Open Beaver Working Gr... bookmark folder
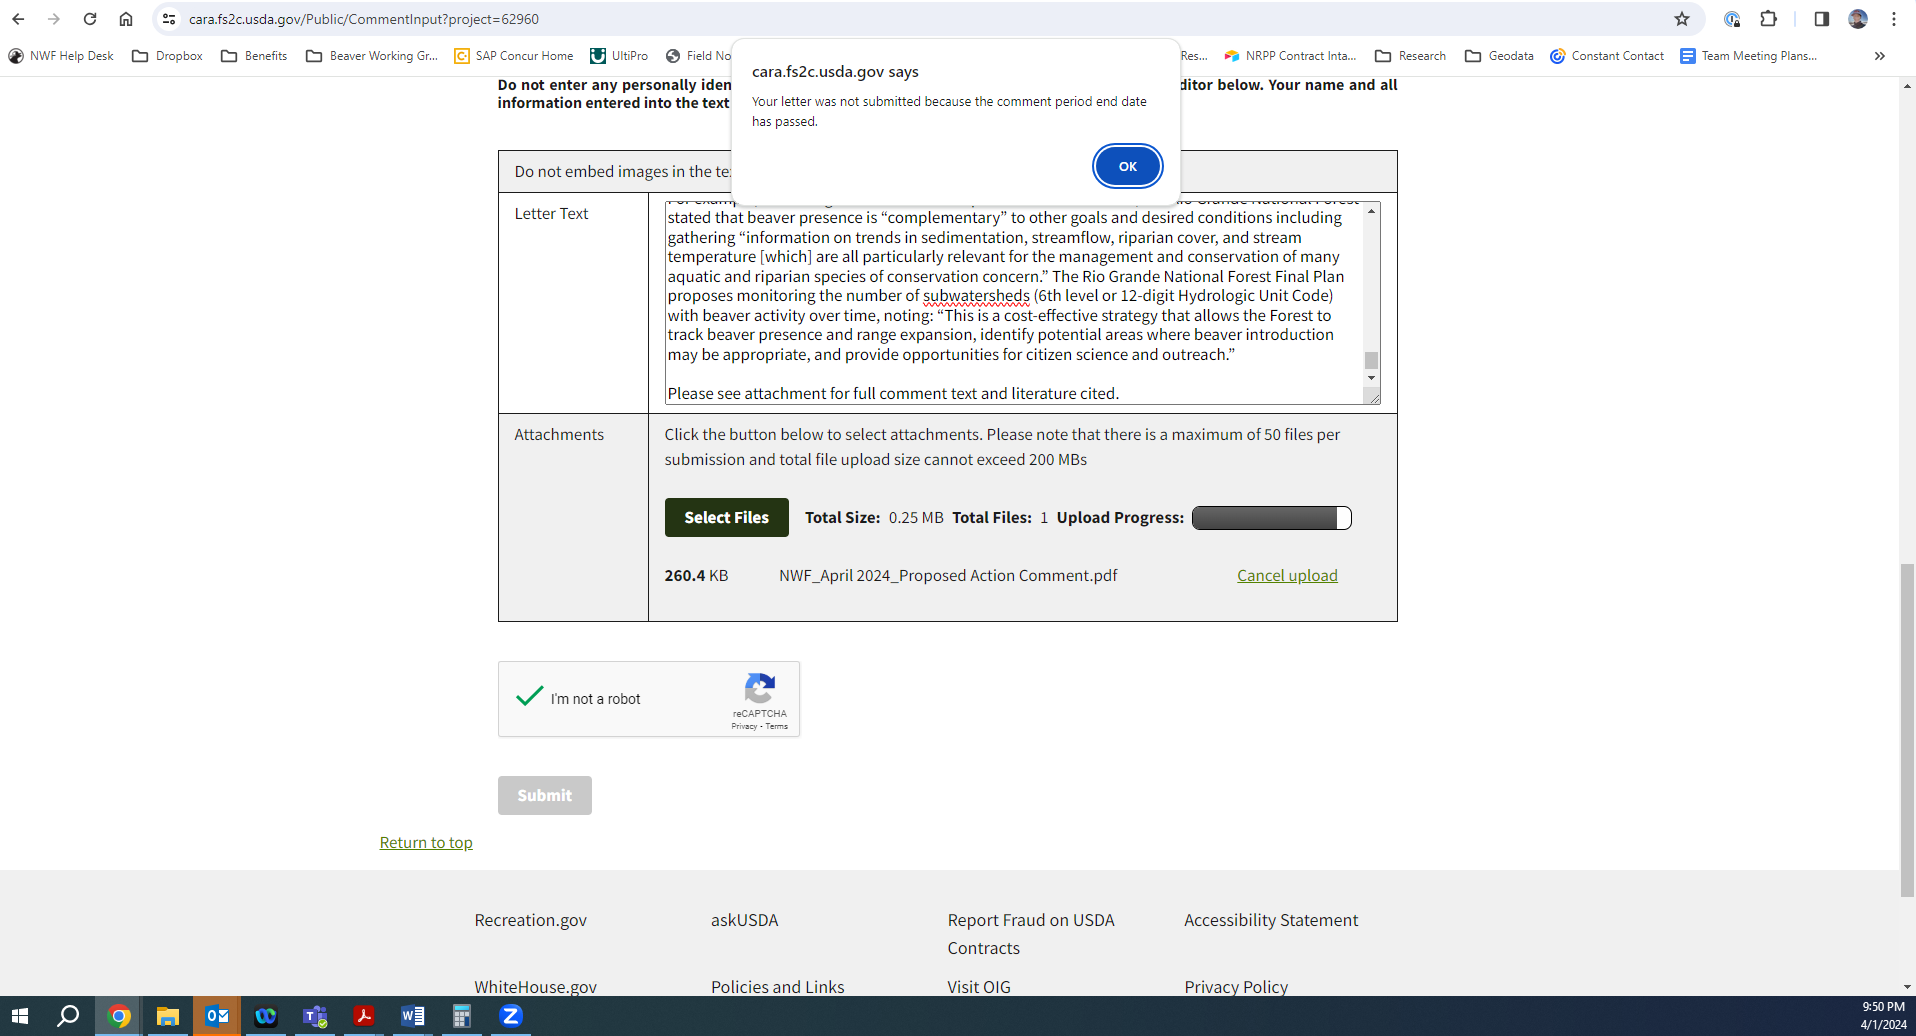This screenshot has width=1916, height=1036. pos(372,56)
